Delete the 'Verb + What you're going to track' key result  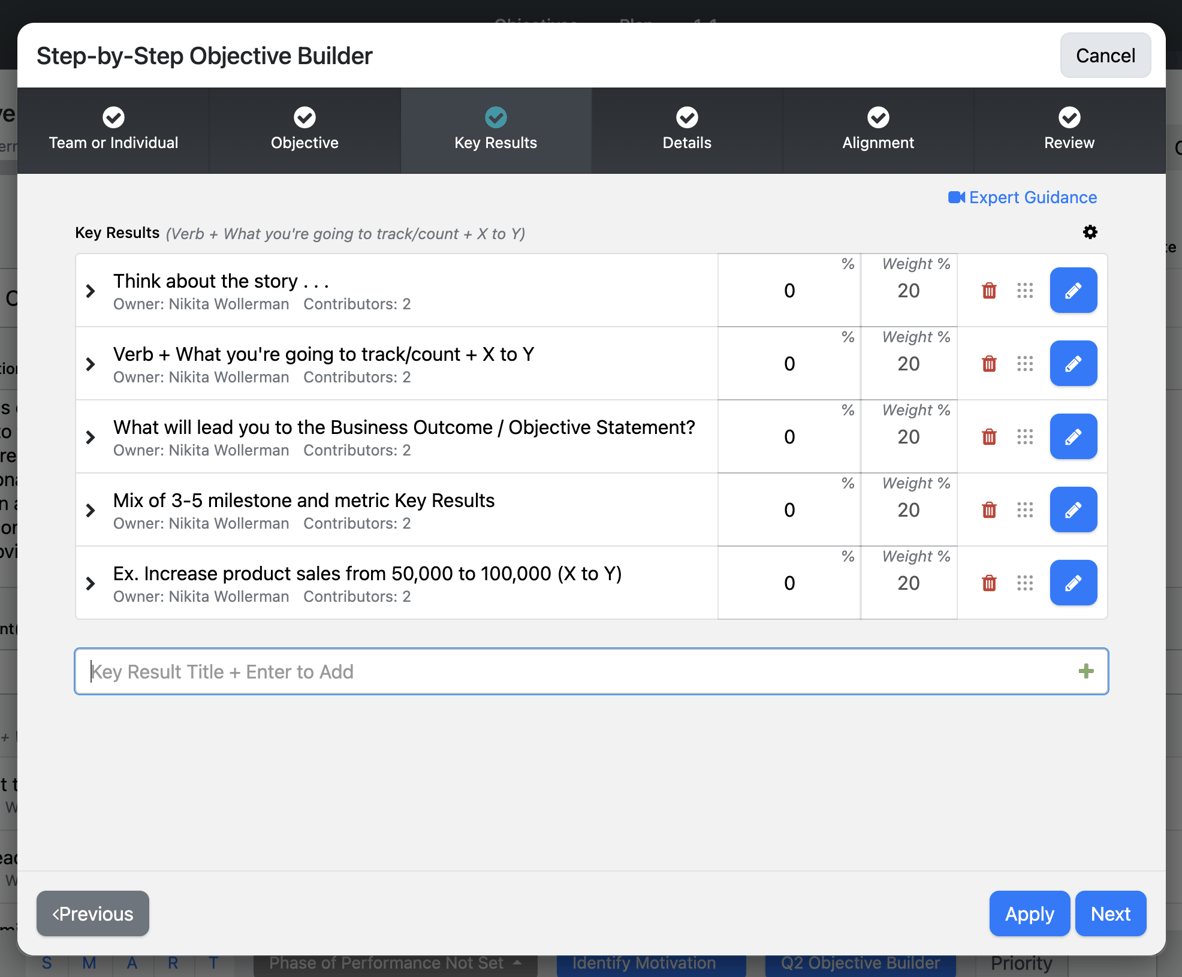tap(989, 363)
